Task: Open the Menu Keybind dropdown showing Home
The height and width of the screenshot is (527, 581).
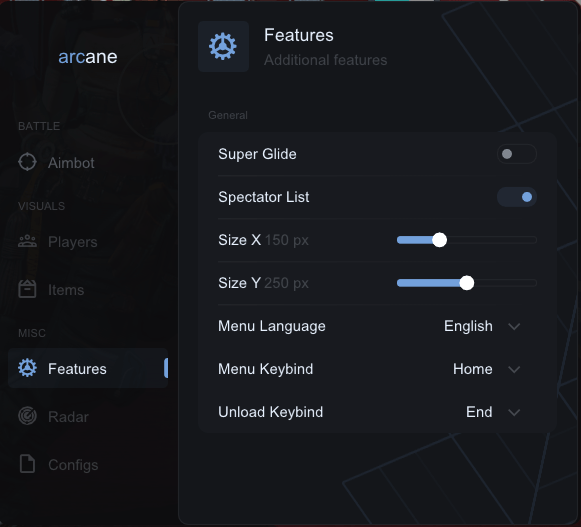Action: 486,369
